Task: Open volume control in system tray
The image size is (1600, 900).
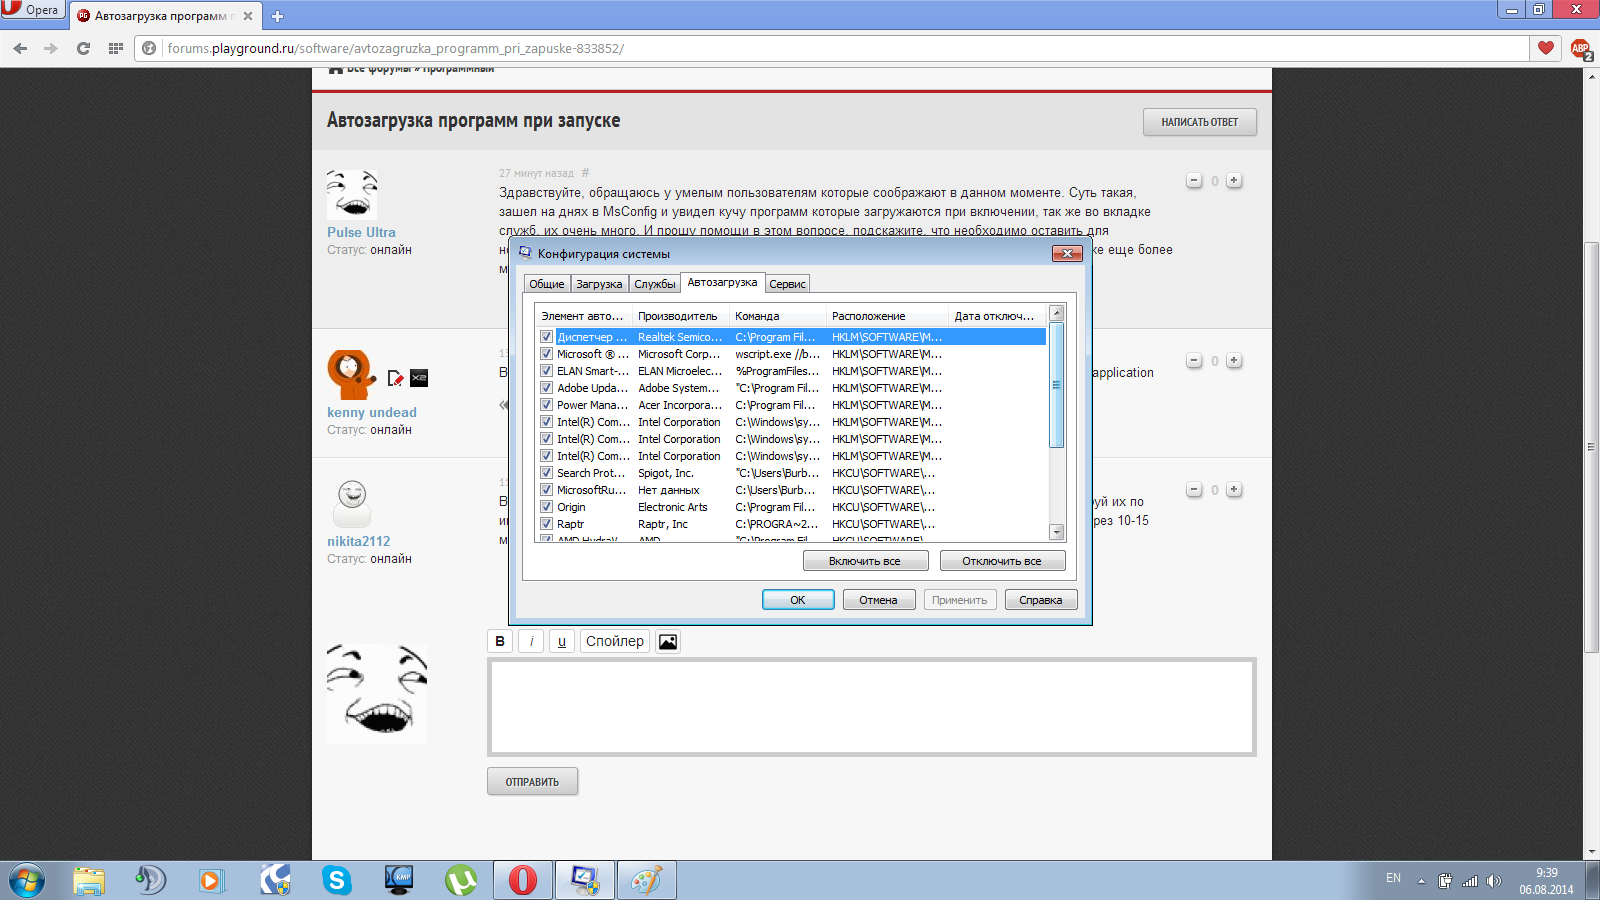Action: (x=1494, y=881)
